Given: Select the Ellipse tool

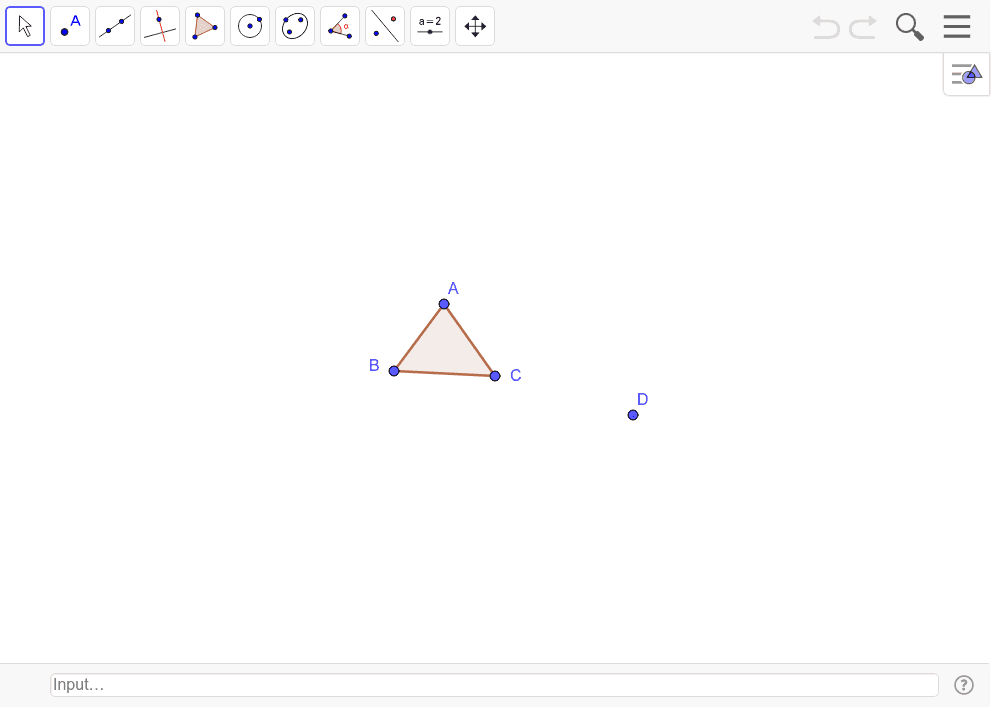Looking at the screenshot, I should point(295,26).
